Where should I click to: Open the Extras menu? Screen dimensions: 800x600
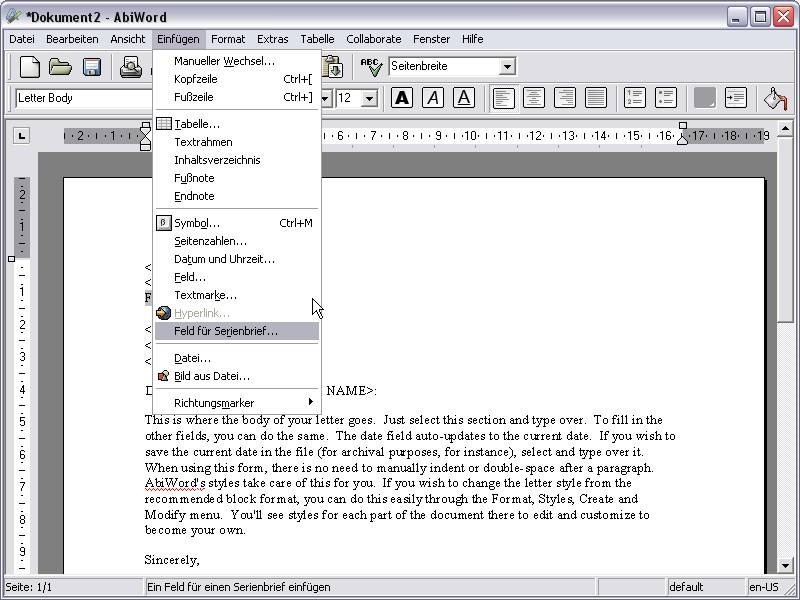272,39
